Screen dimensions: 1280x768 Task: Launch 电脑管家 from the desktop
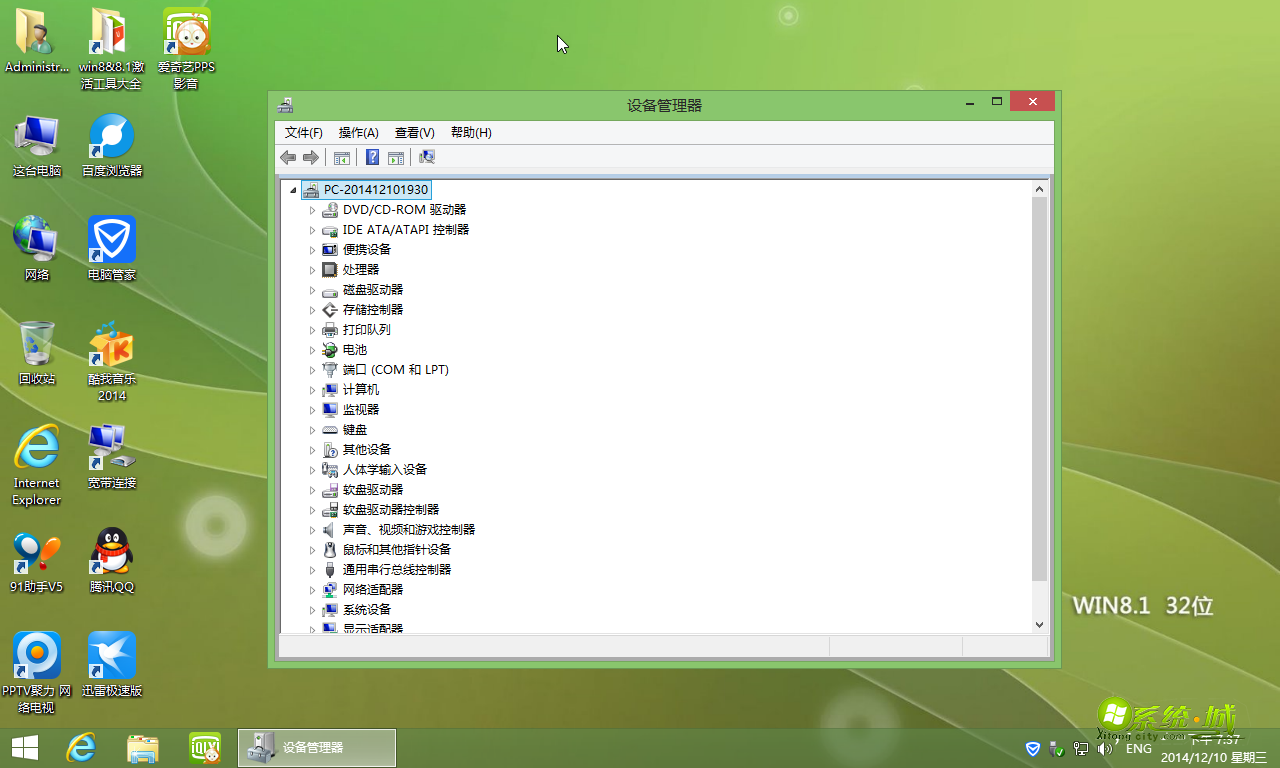110,240
